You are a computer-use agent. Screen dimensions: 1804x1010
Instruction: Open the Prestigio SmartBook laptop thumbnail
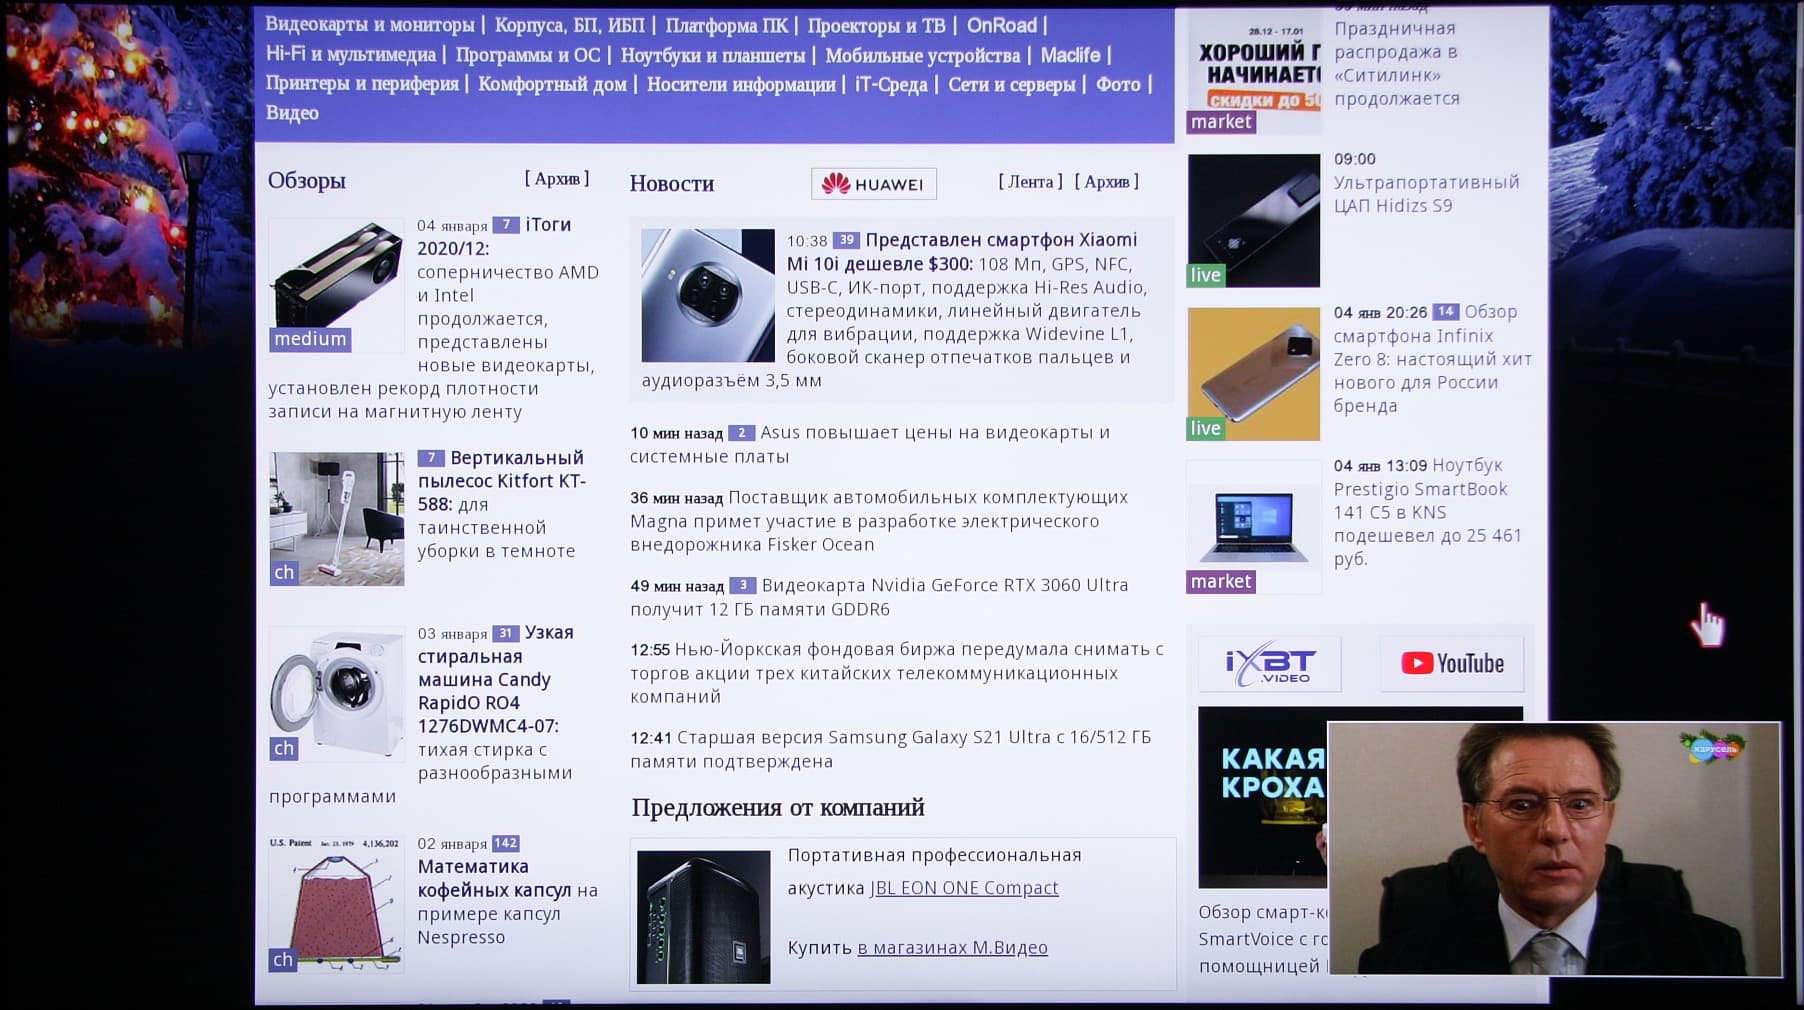tap(1254, 527)
